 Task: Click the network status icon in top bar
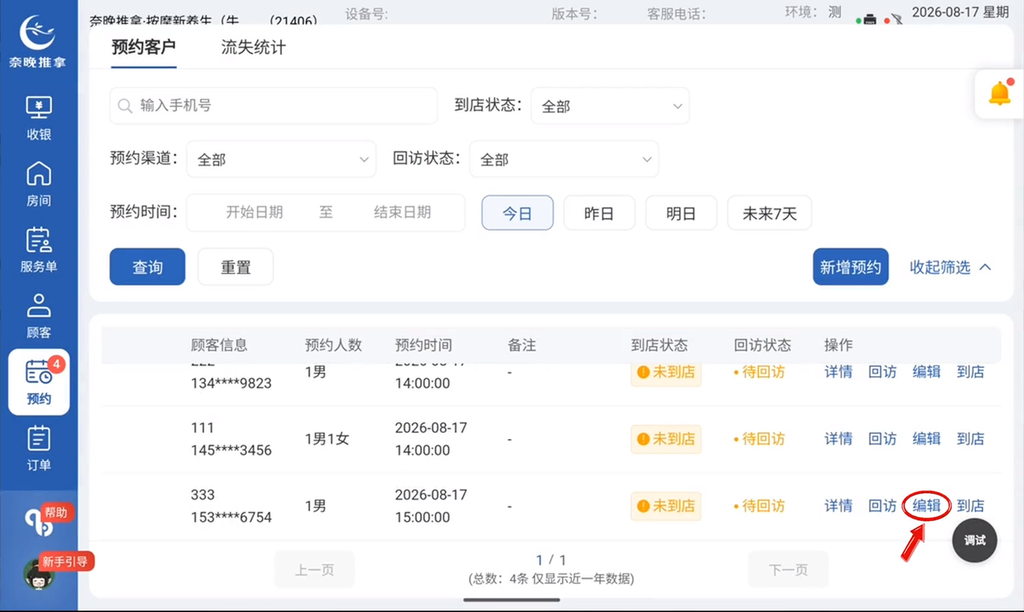[897, 20]
